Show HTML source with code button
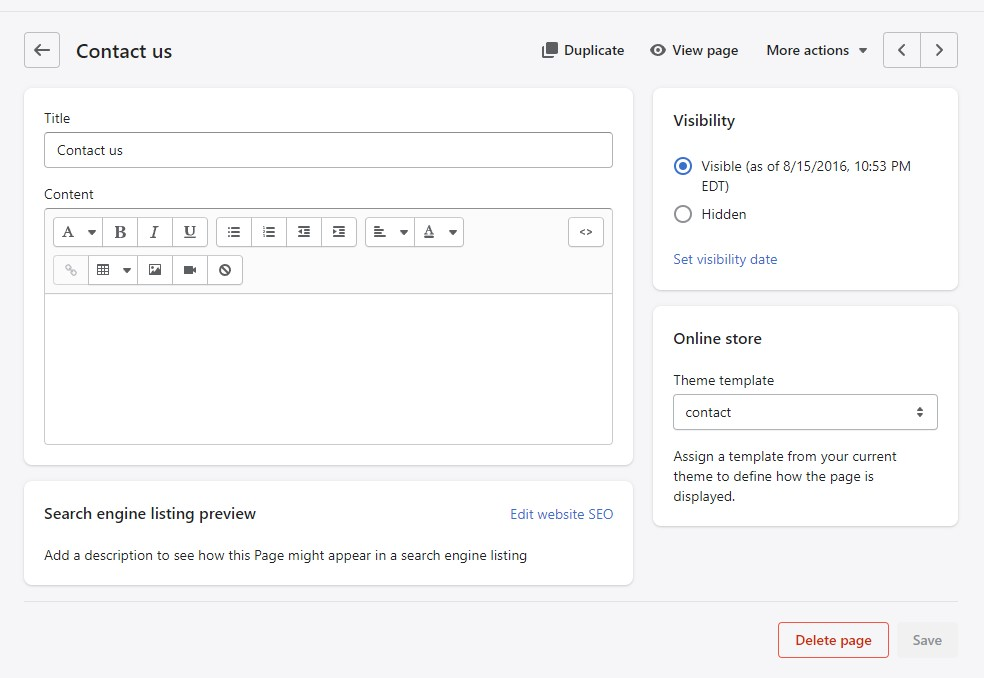Screen dimensions: 984x678 pyautogui.click(x=586, y=232)
